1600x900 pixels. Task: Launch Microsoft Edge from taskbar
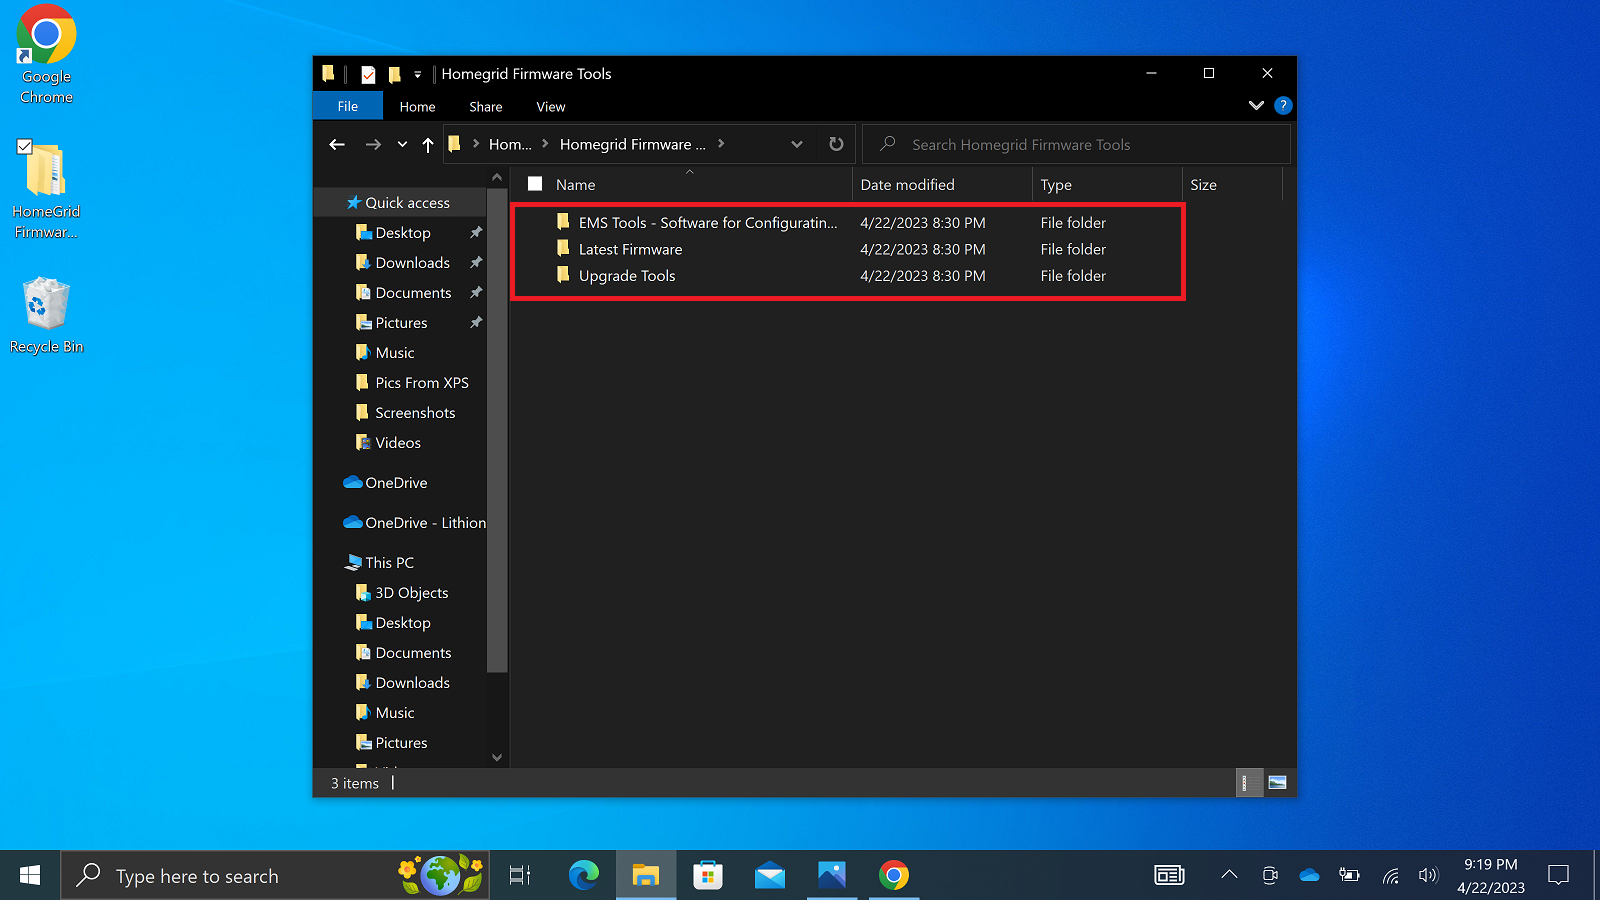coord(584,876)
